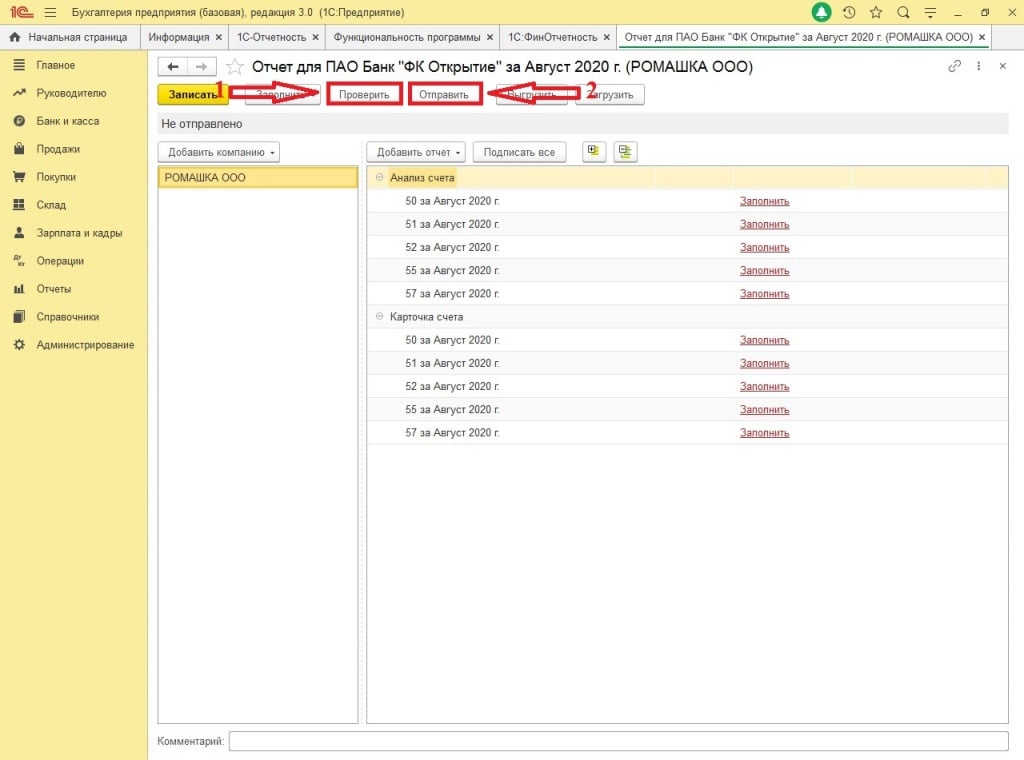Open favorites star in title bar

click(x=876, y=13)
